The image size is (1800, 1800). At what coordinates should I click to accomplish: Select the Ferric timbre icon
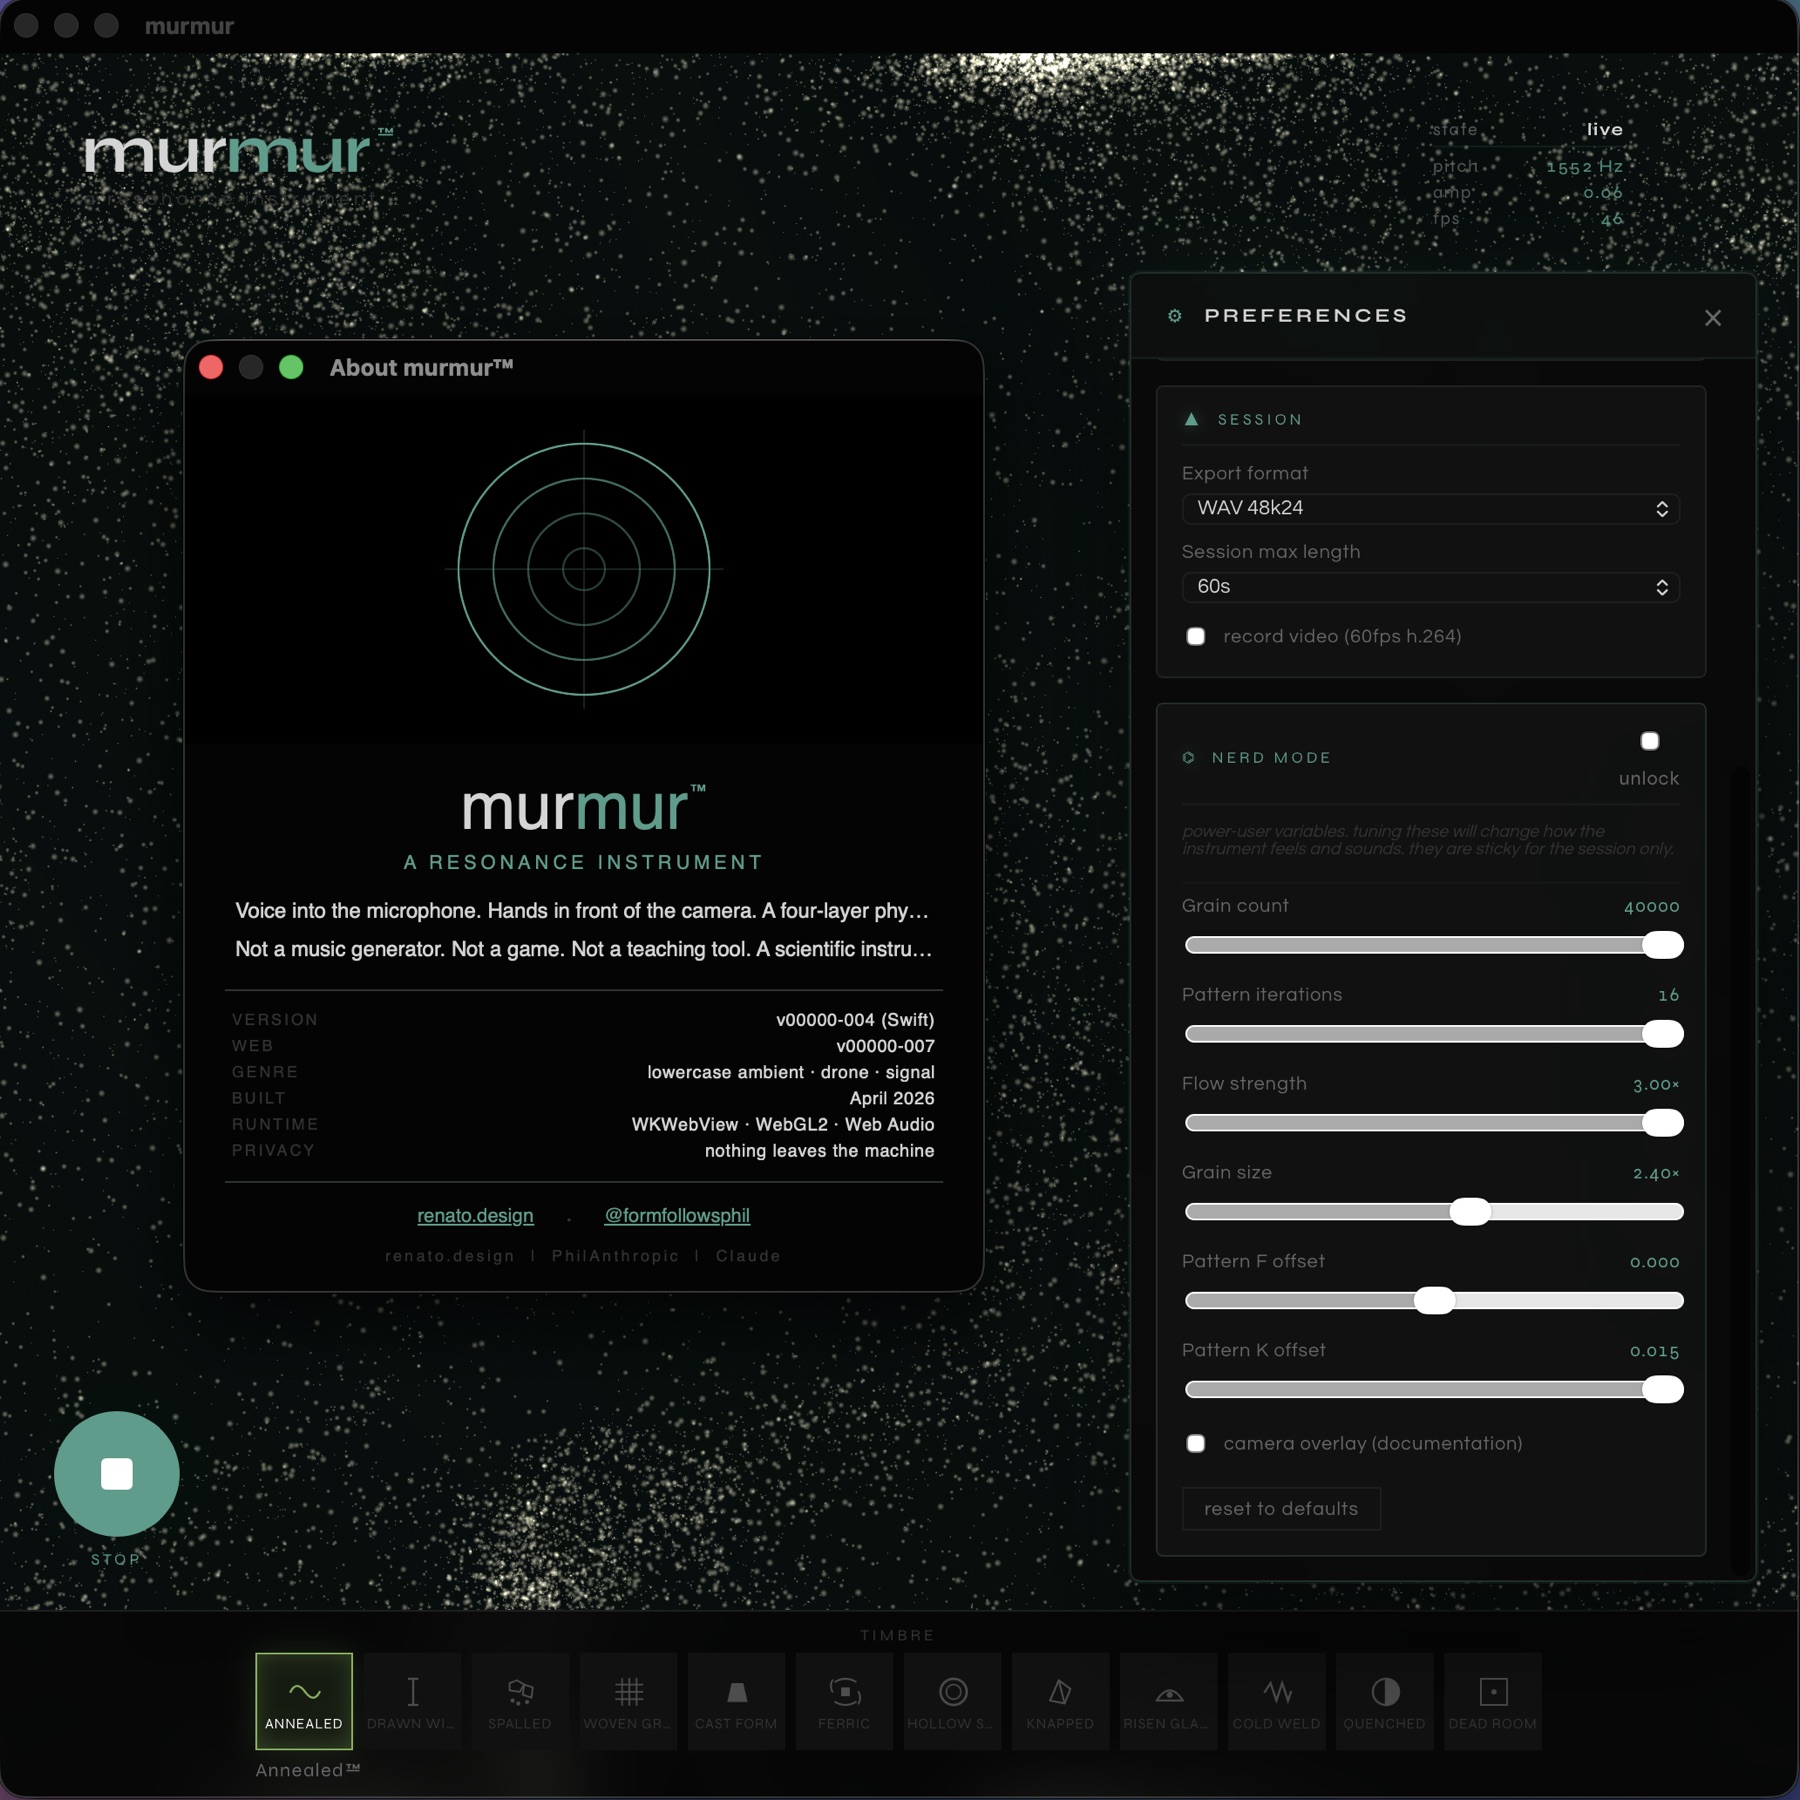tap(844, 1701)
